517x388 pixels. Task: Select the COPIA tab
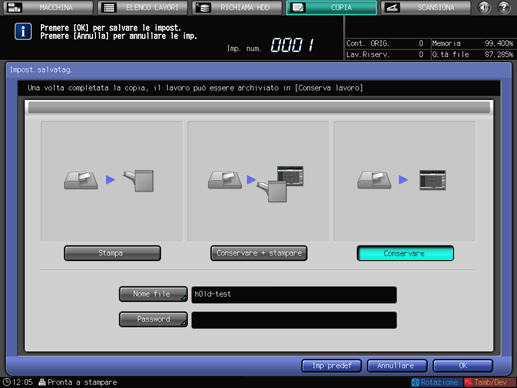pyautogui.click(x=331, y=7)
